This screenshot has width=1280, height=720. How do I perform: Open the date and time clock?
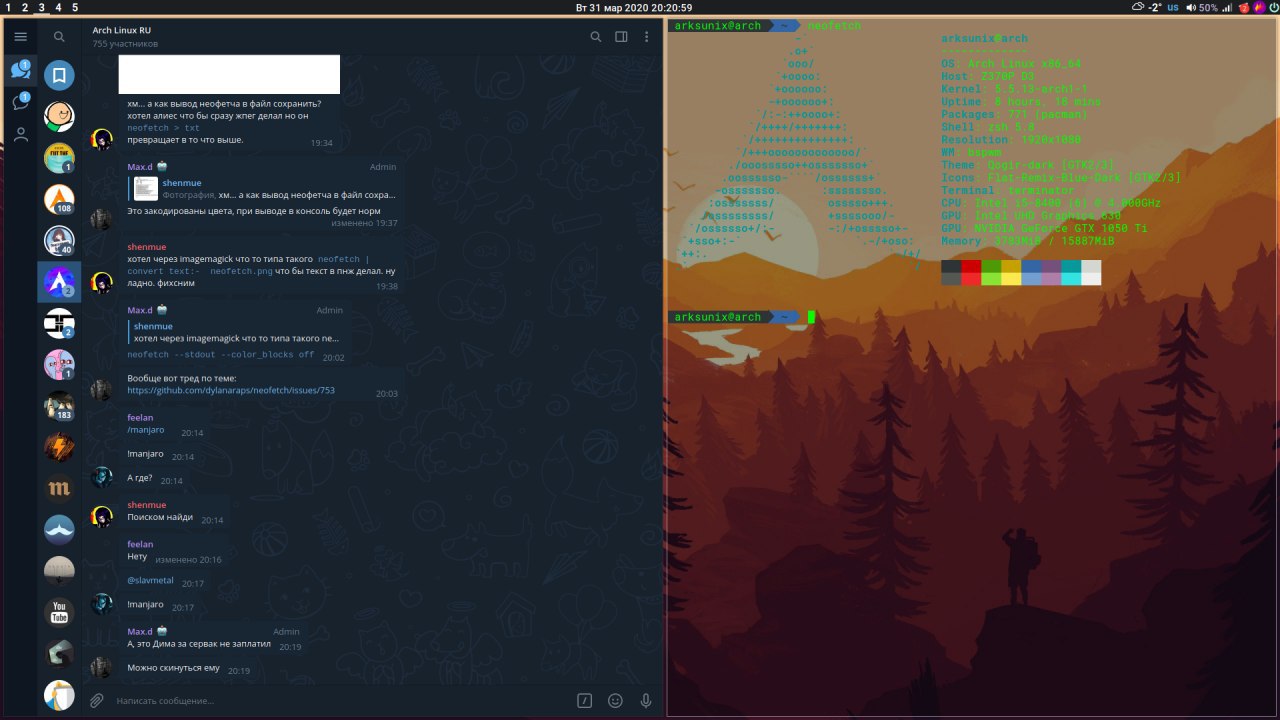click(x=634, y=7)
